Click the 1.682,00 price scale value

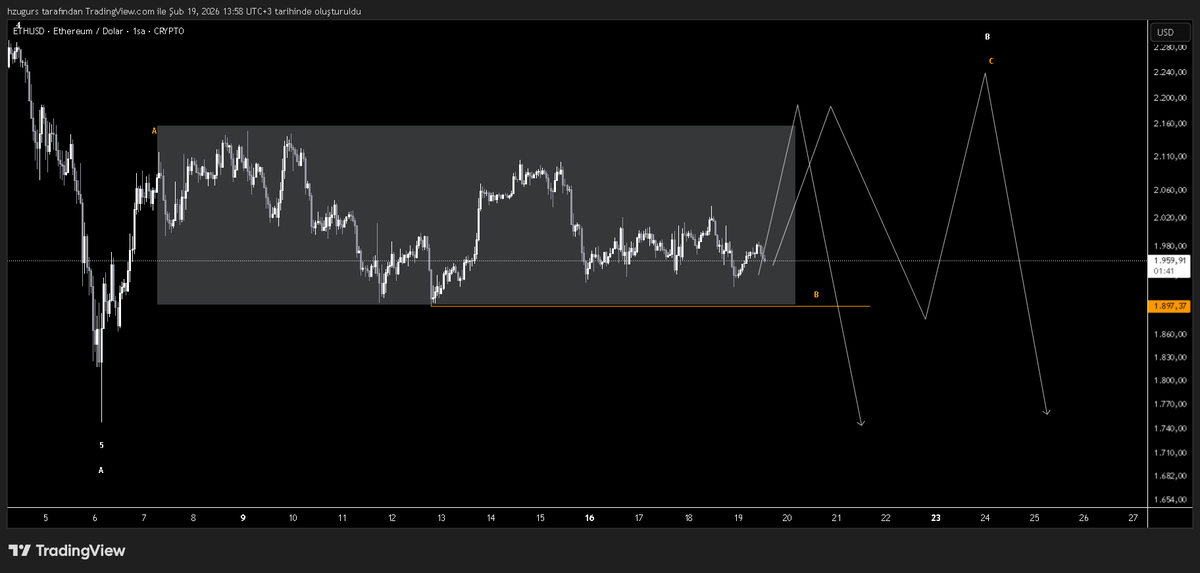(1170, 476)
